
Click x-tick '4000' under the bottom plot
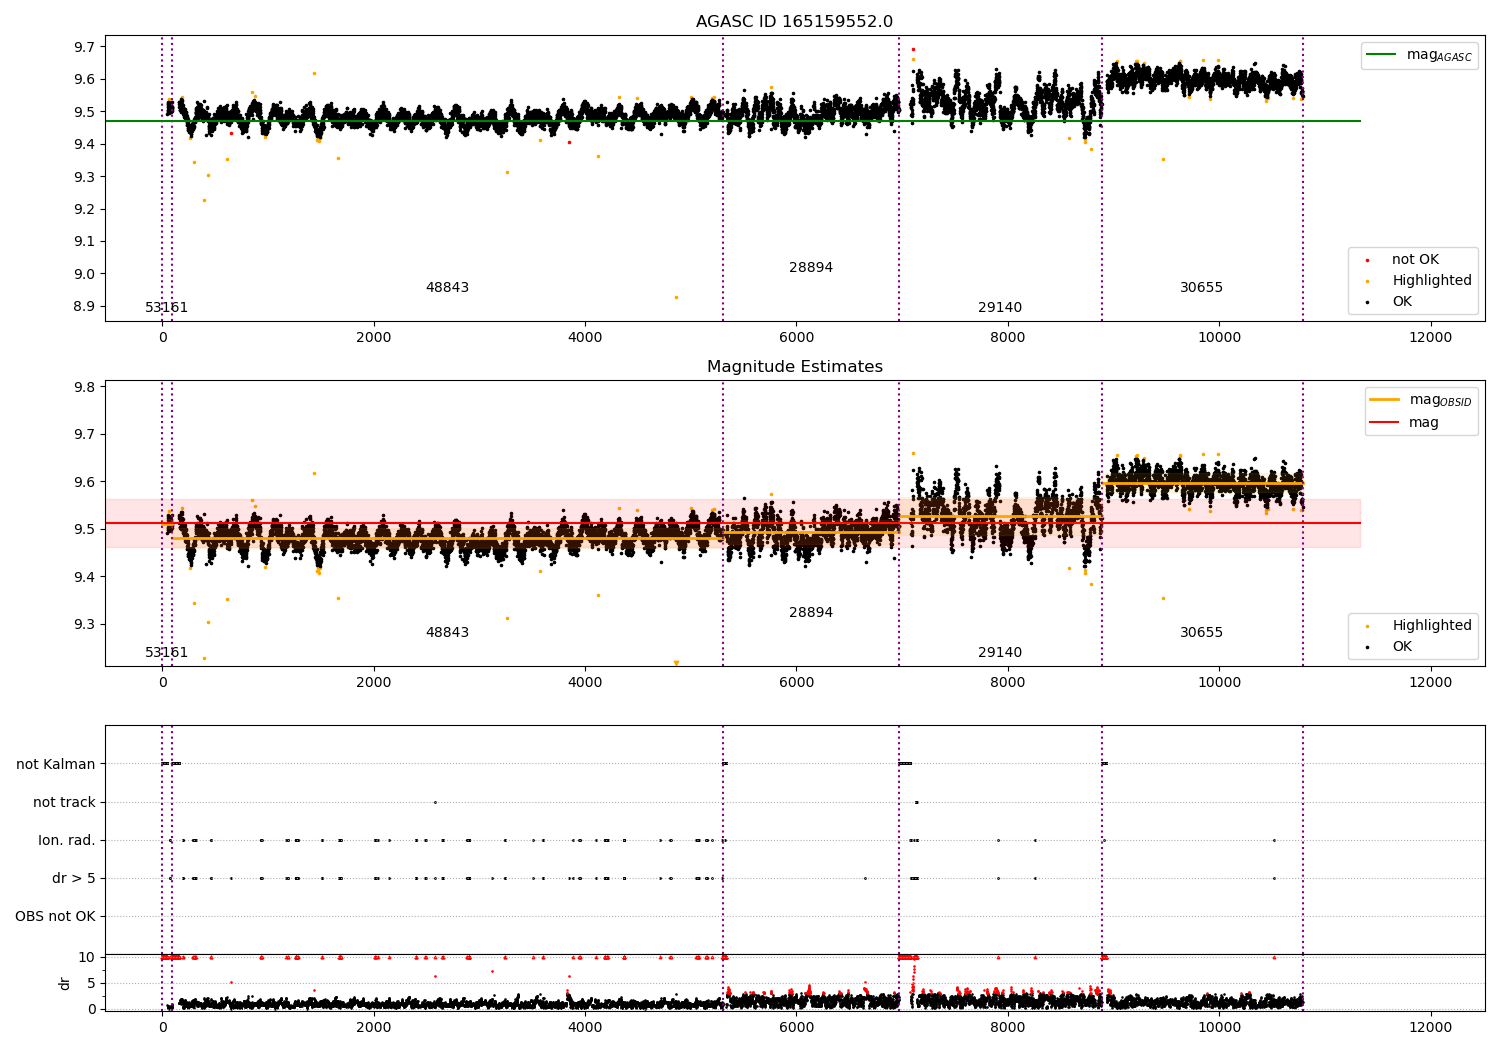(x=585, y=1027)
